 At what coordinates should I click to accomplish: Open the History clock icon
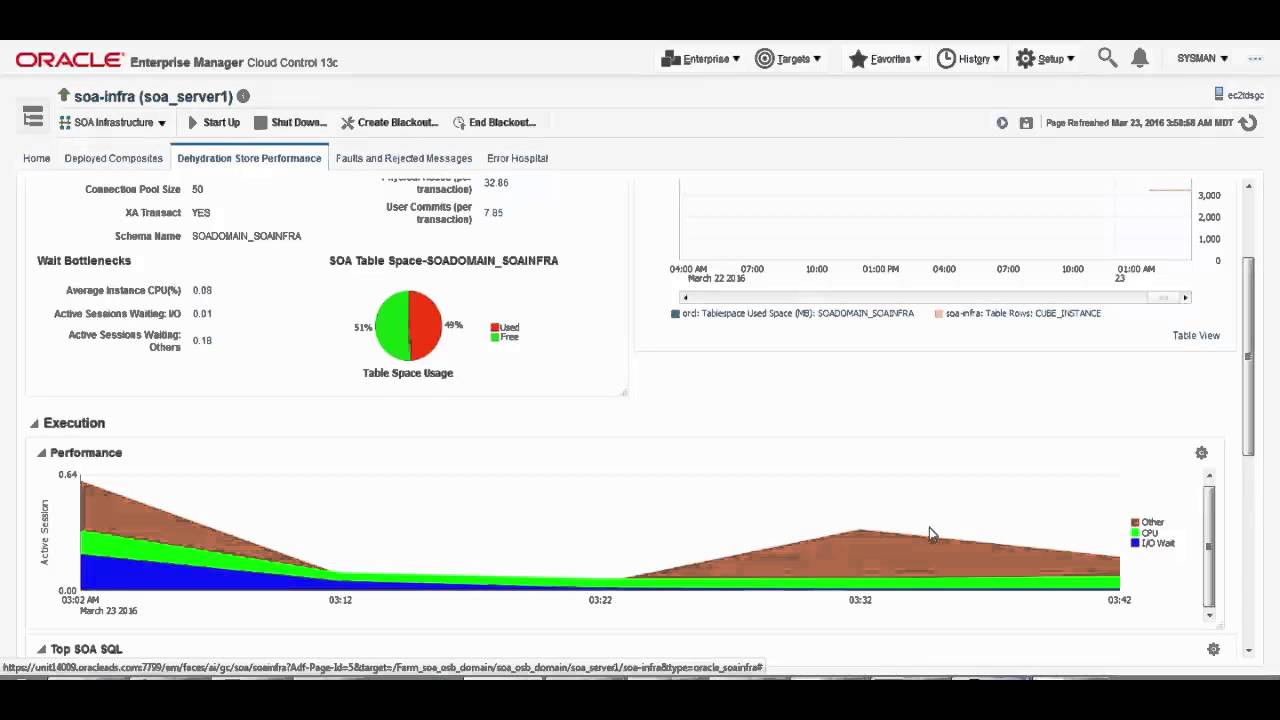[946, 59]
